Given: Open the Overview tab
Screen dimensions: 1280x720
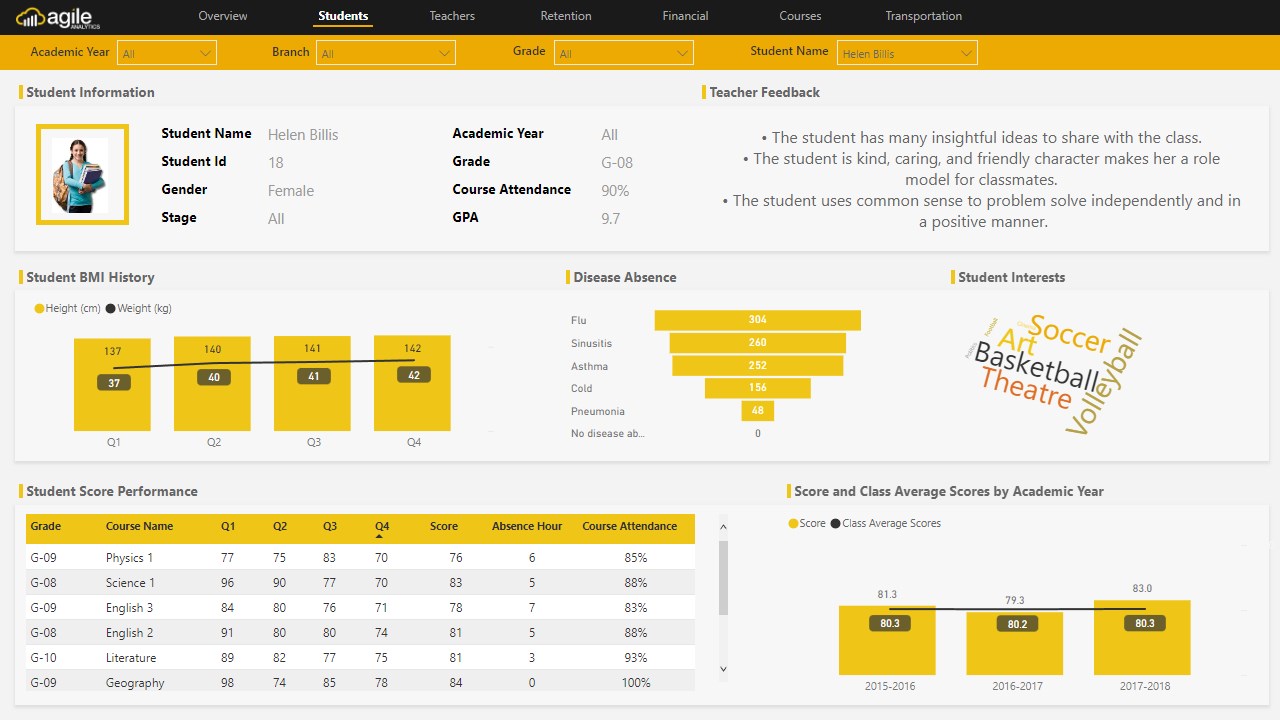Looking at the screenshot, I should click(223, 16).
